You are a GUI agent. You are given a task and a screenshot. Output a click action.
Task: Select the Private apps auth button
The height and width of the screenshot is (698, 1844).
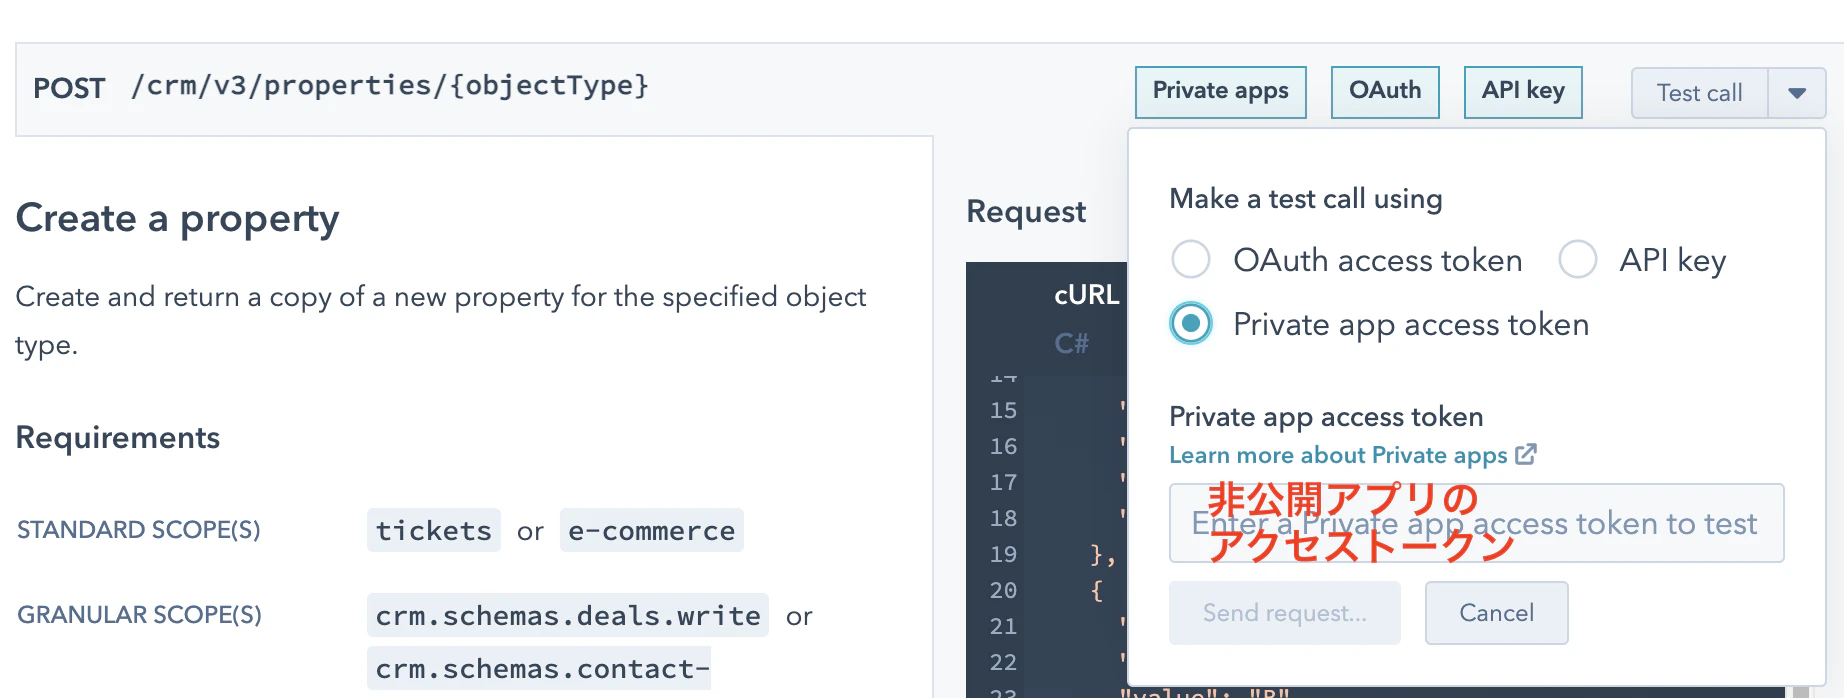pyautogui.click(x=1220, y=92)
